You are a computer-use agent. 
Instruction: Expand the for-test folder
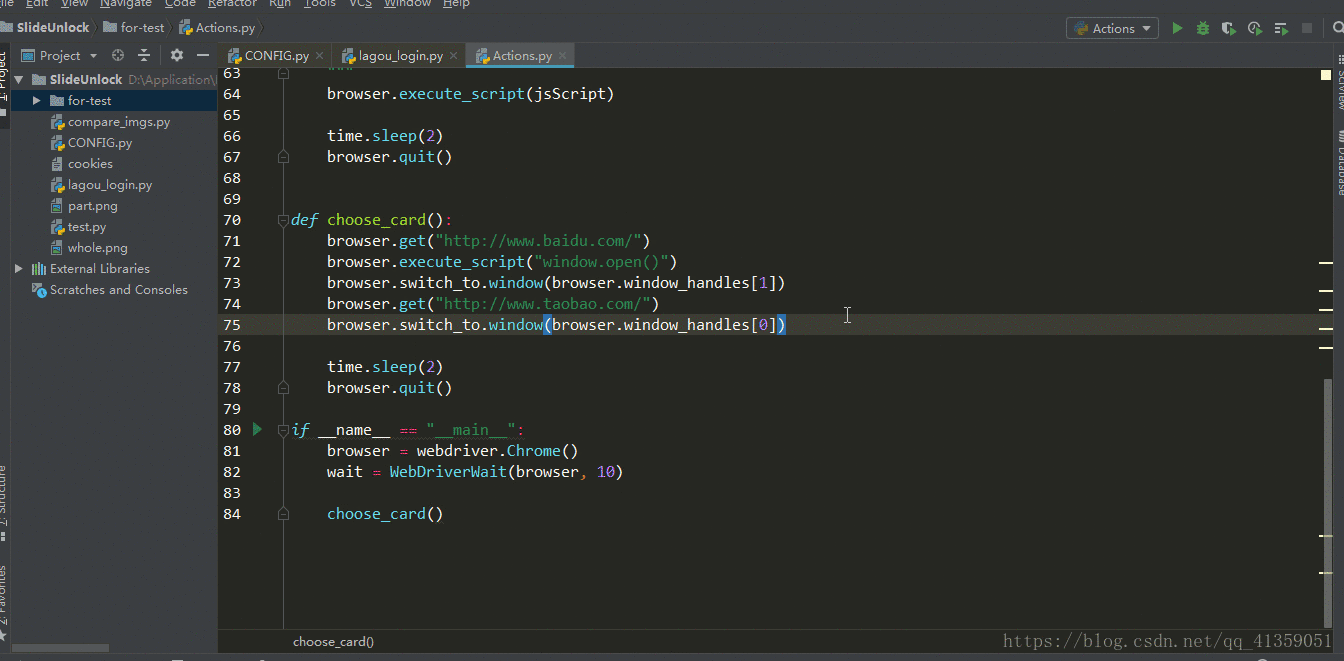tap(37, 100)
